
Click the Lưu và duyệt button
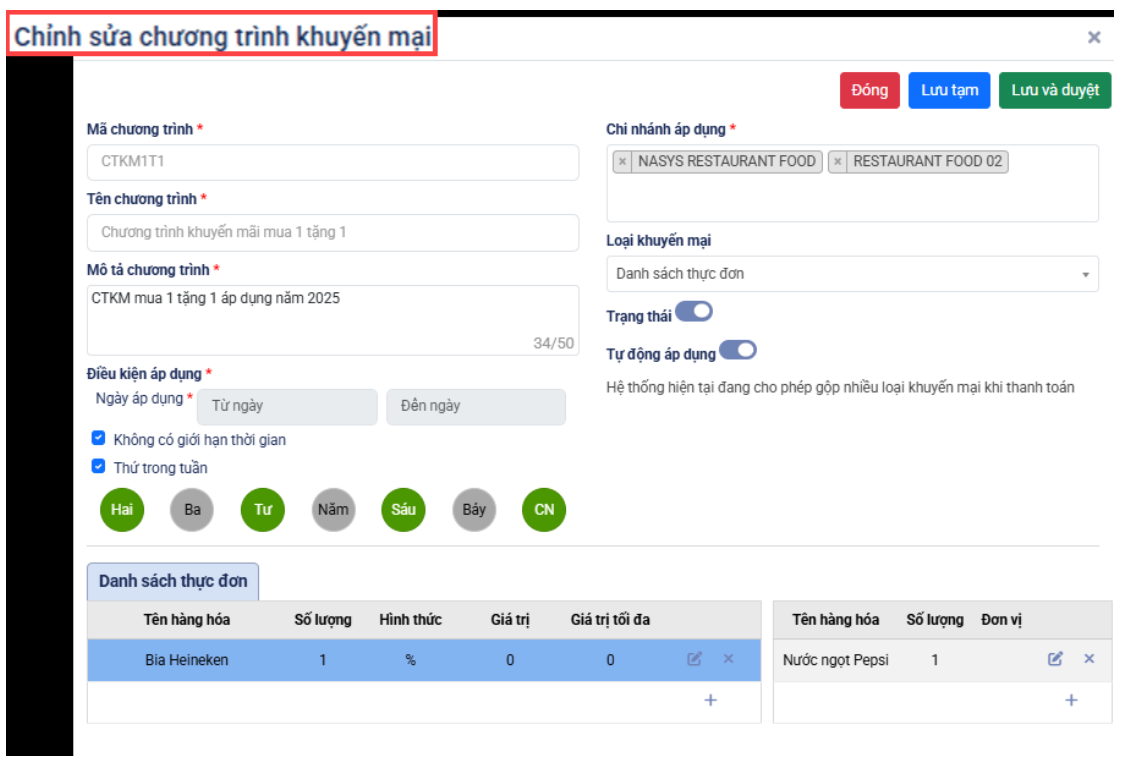[x=1054, y=90]
